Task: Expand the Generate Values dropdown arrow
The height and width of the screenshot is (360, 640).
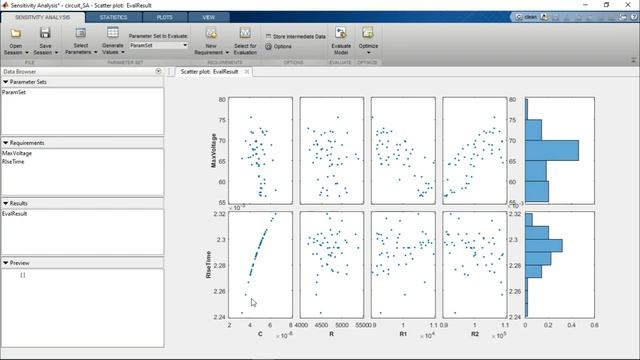Action: [x=123, y=52]
